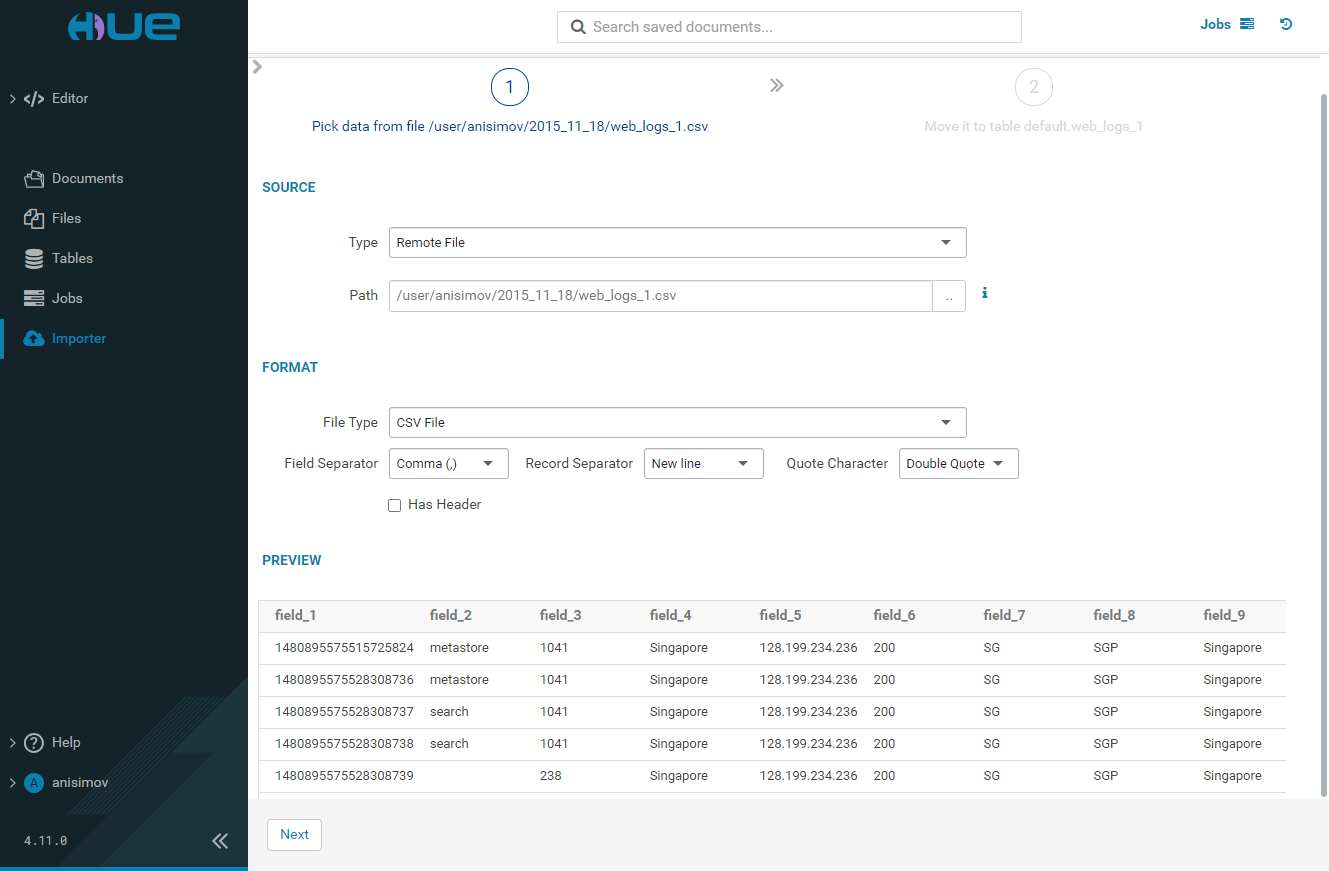Open the Field Separator dropdown

[x=449, y=464]
